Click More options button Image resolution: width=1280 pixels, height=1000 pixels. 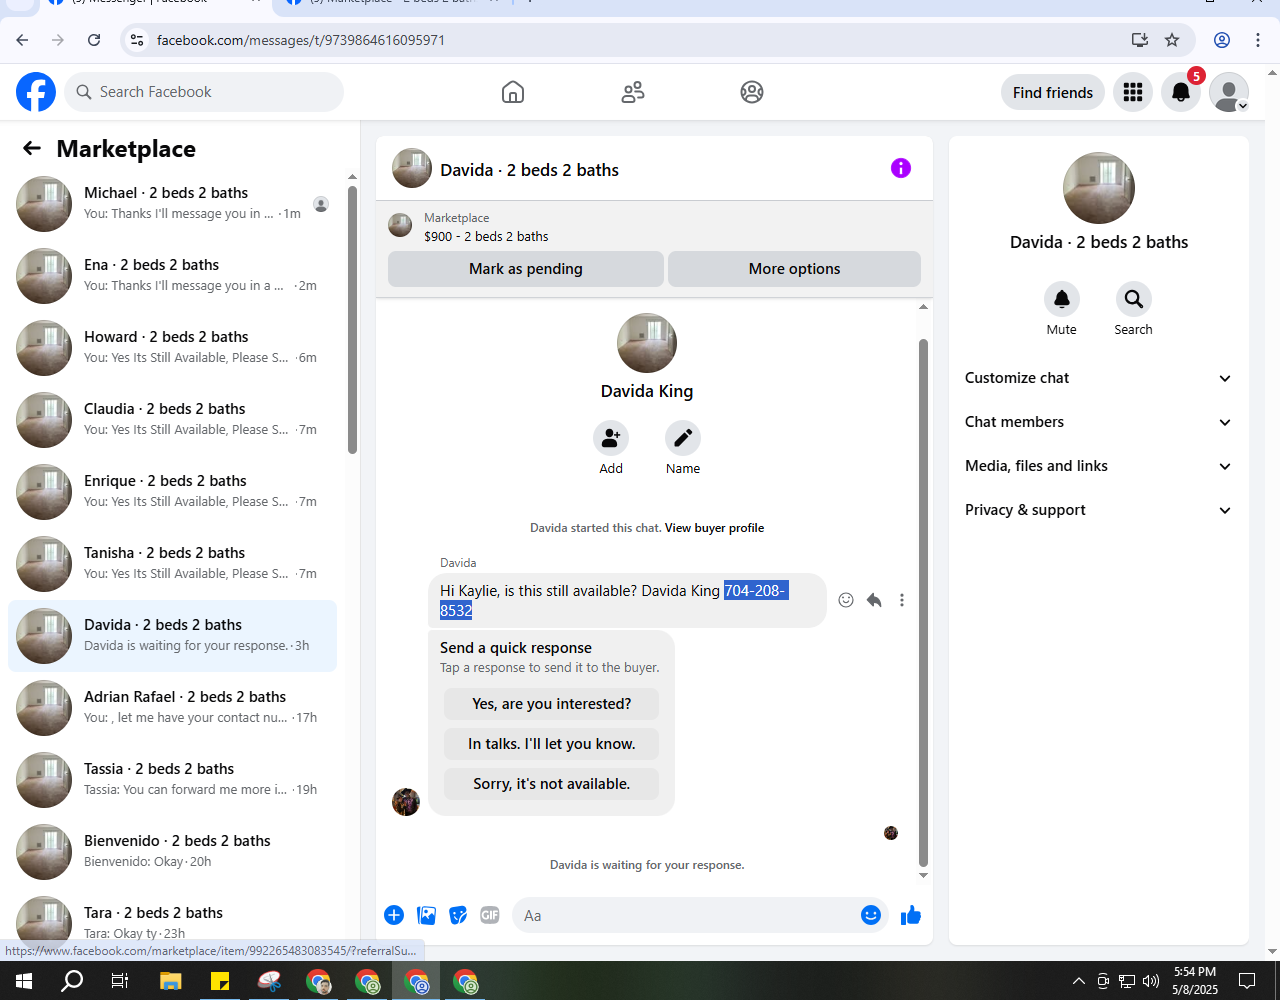point(794,269)
